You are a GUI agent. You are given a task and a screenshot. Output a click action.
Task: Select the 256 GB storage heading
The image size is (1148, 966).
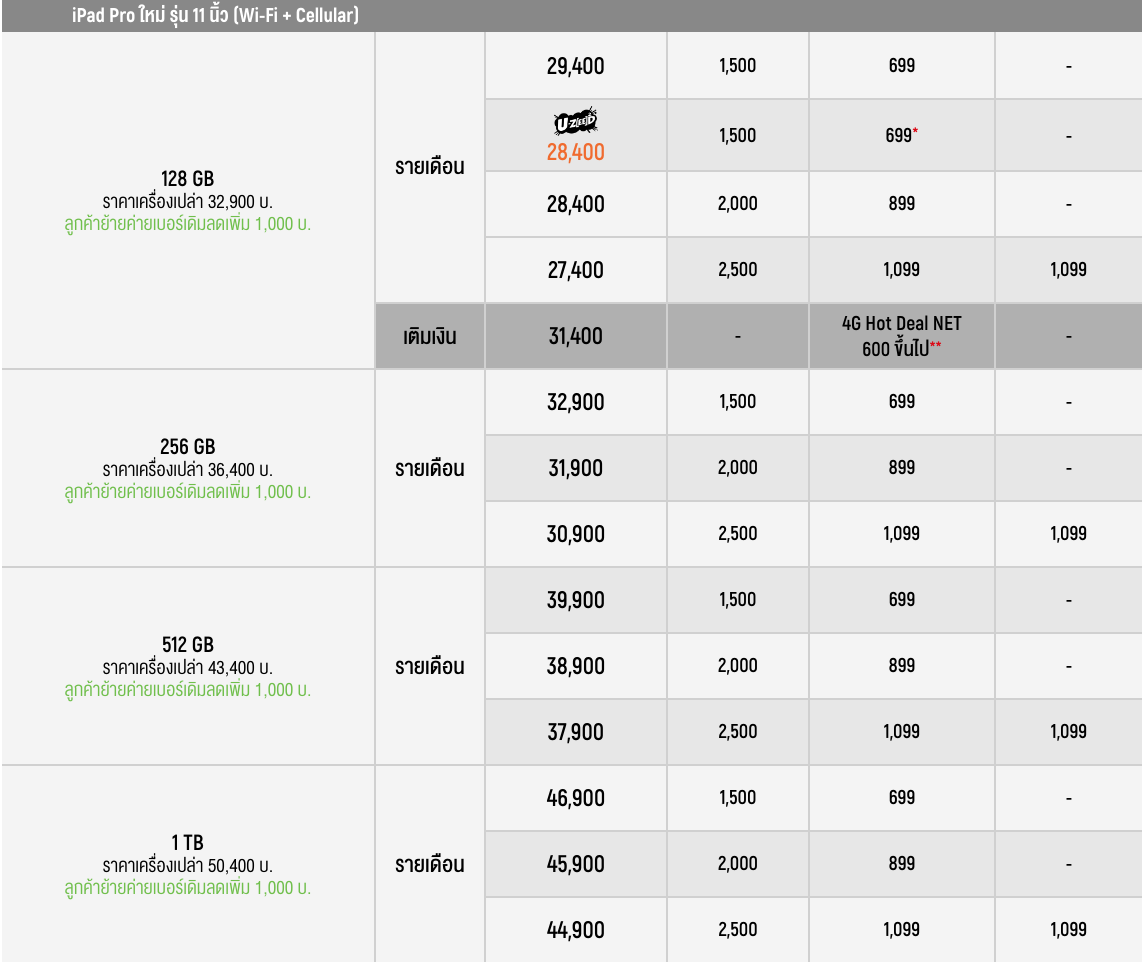[187, 447]
